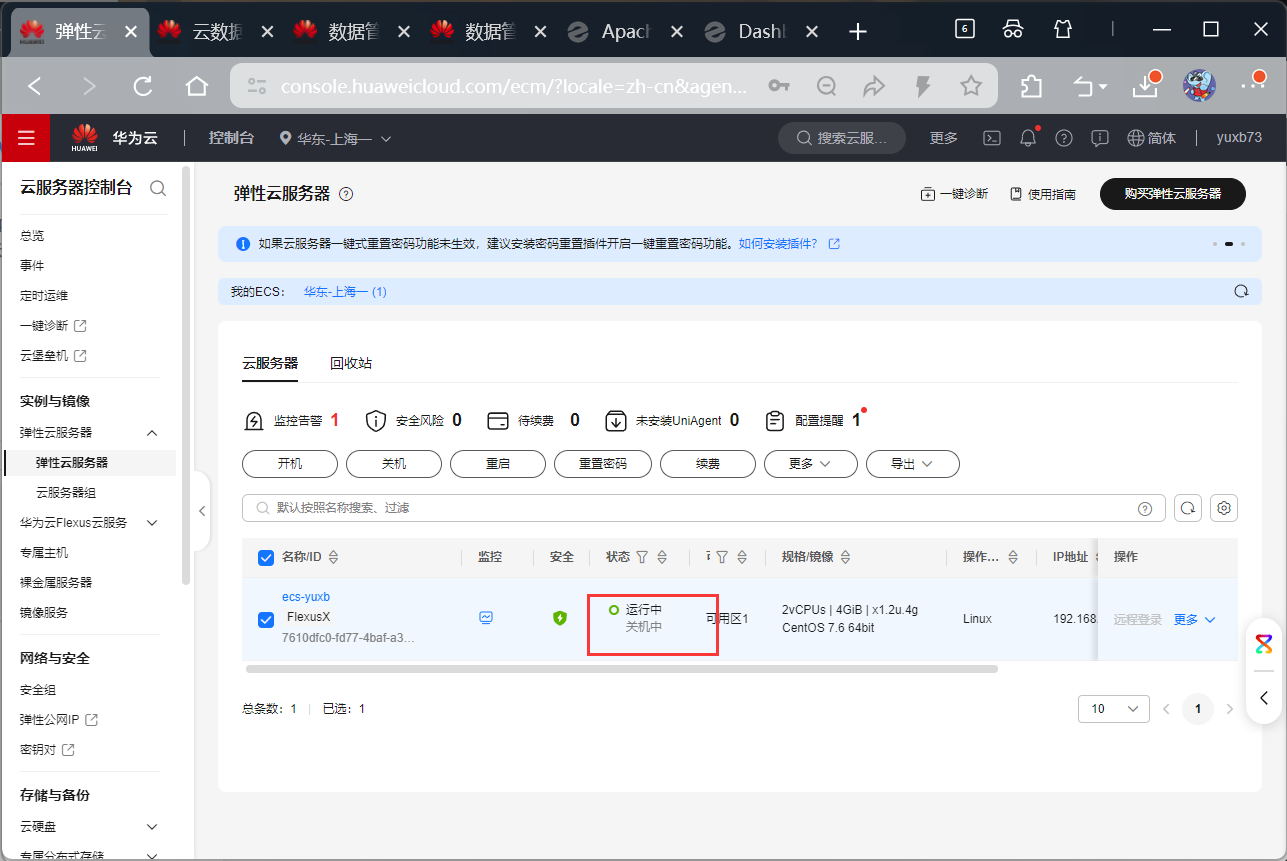1287x861 pixels.
Task: Open user account yuxb73 menu
Action: click(1239, 138)
